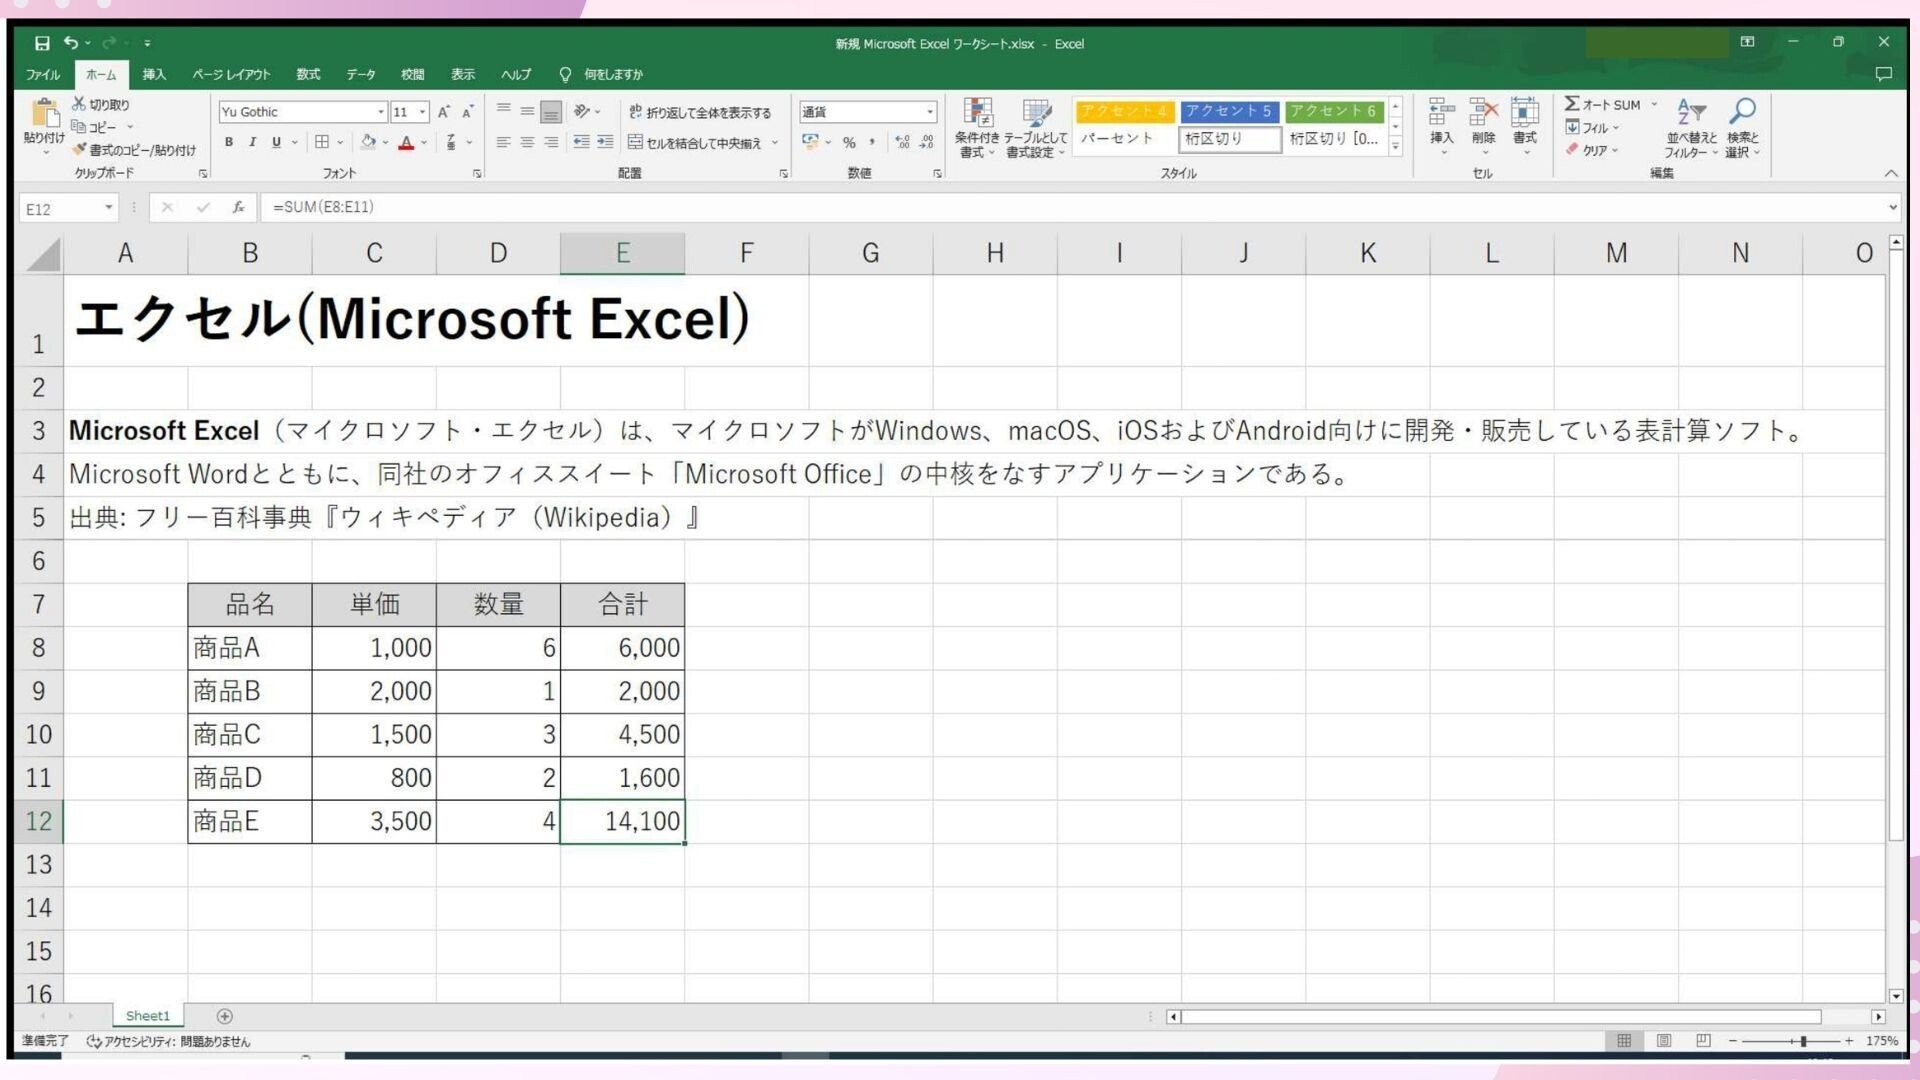Image resolution: width=1920 pixels, height=1080 pixels.
Task: Switch to the ページ レイアウト tab
Action: tap(231, 74)
